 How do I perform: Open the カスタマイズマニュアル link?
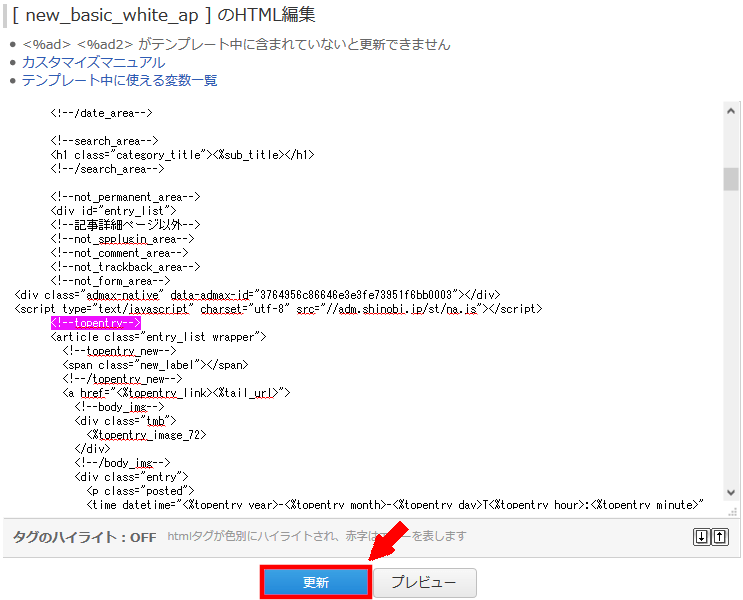coord(93,62)
